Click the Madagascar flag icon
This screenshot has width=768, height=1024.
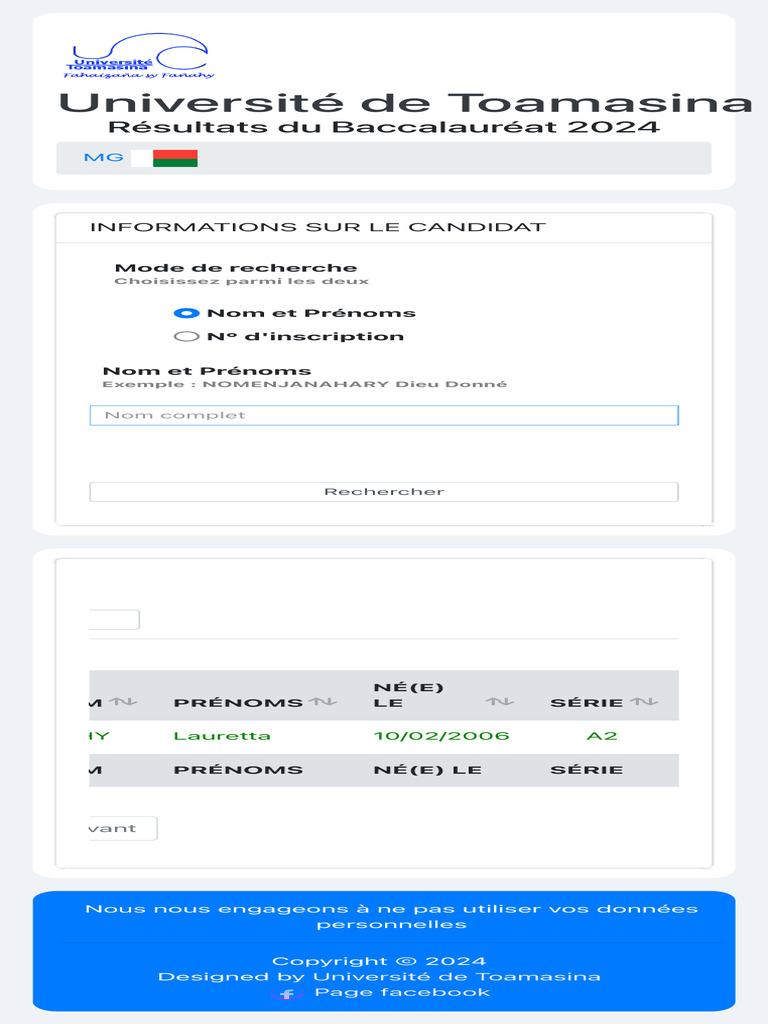164,158
